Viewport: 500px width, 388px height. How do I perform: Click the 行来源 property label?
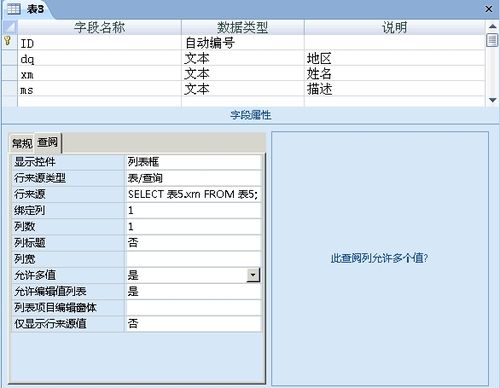[68, 194]
